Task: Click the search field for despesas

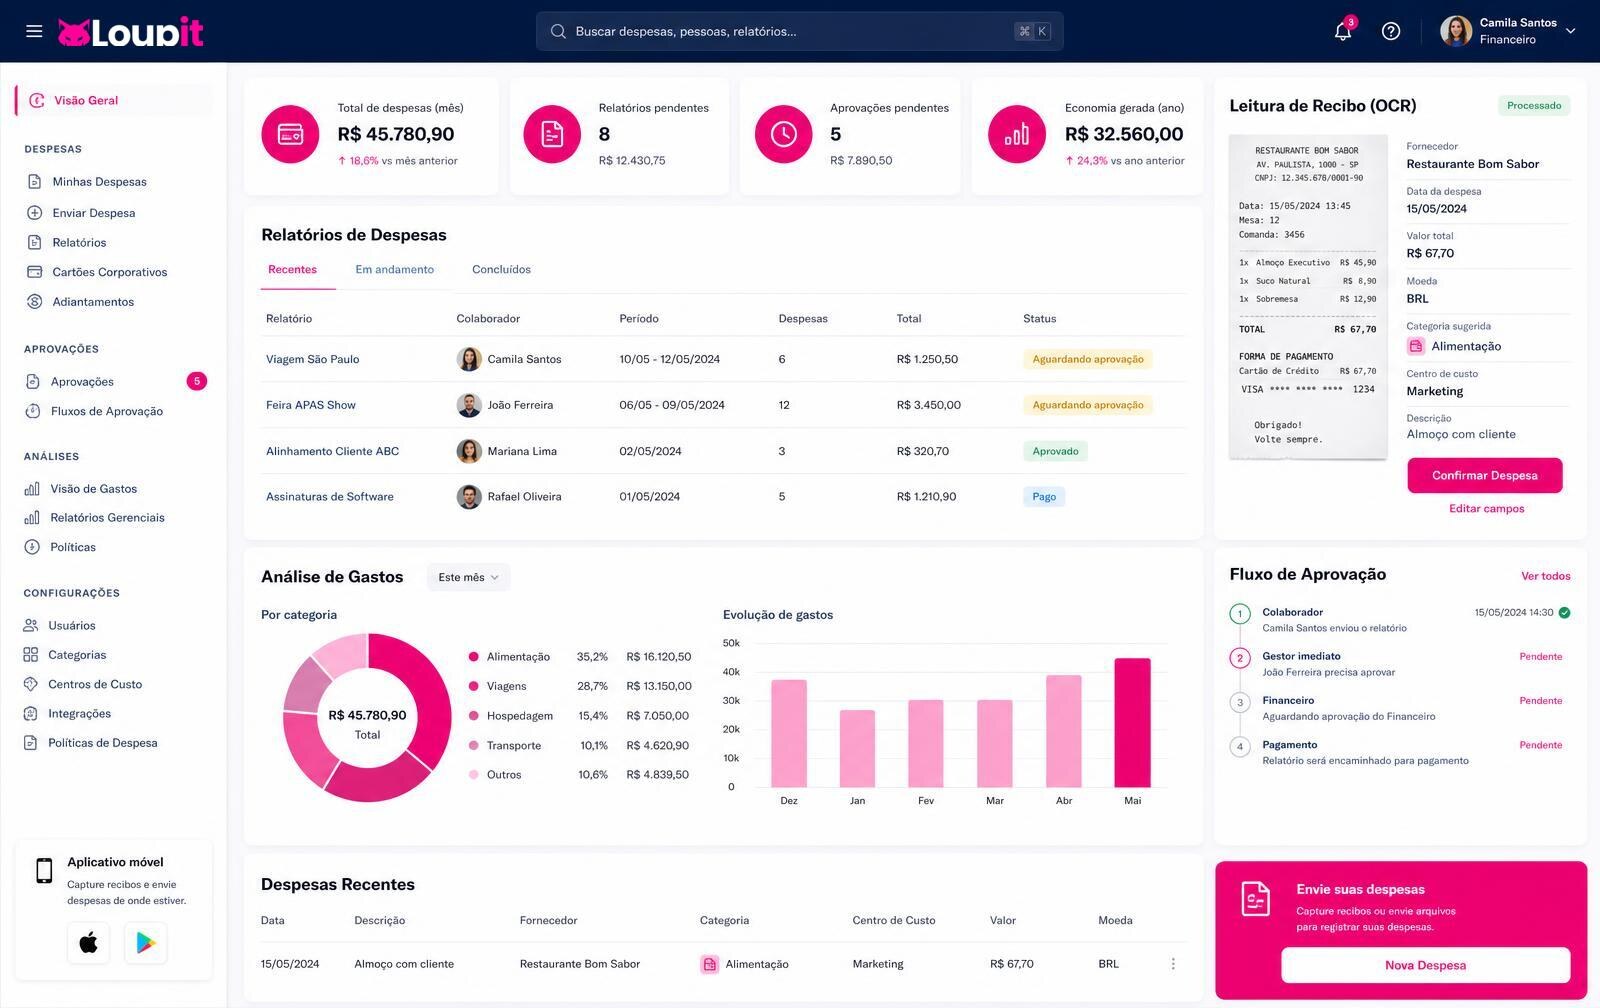Action: tap(799, 31)
